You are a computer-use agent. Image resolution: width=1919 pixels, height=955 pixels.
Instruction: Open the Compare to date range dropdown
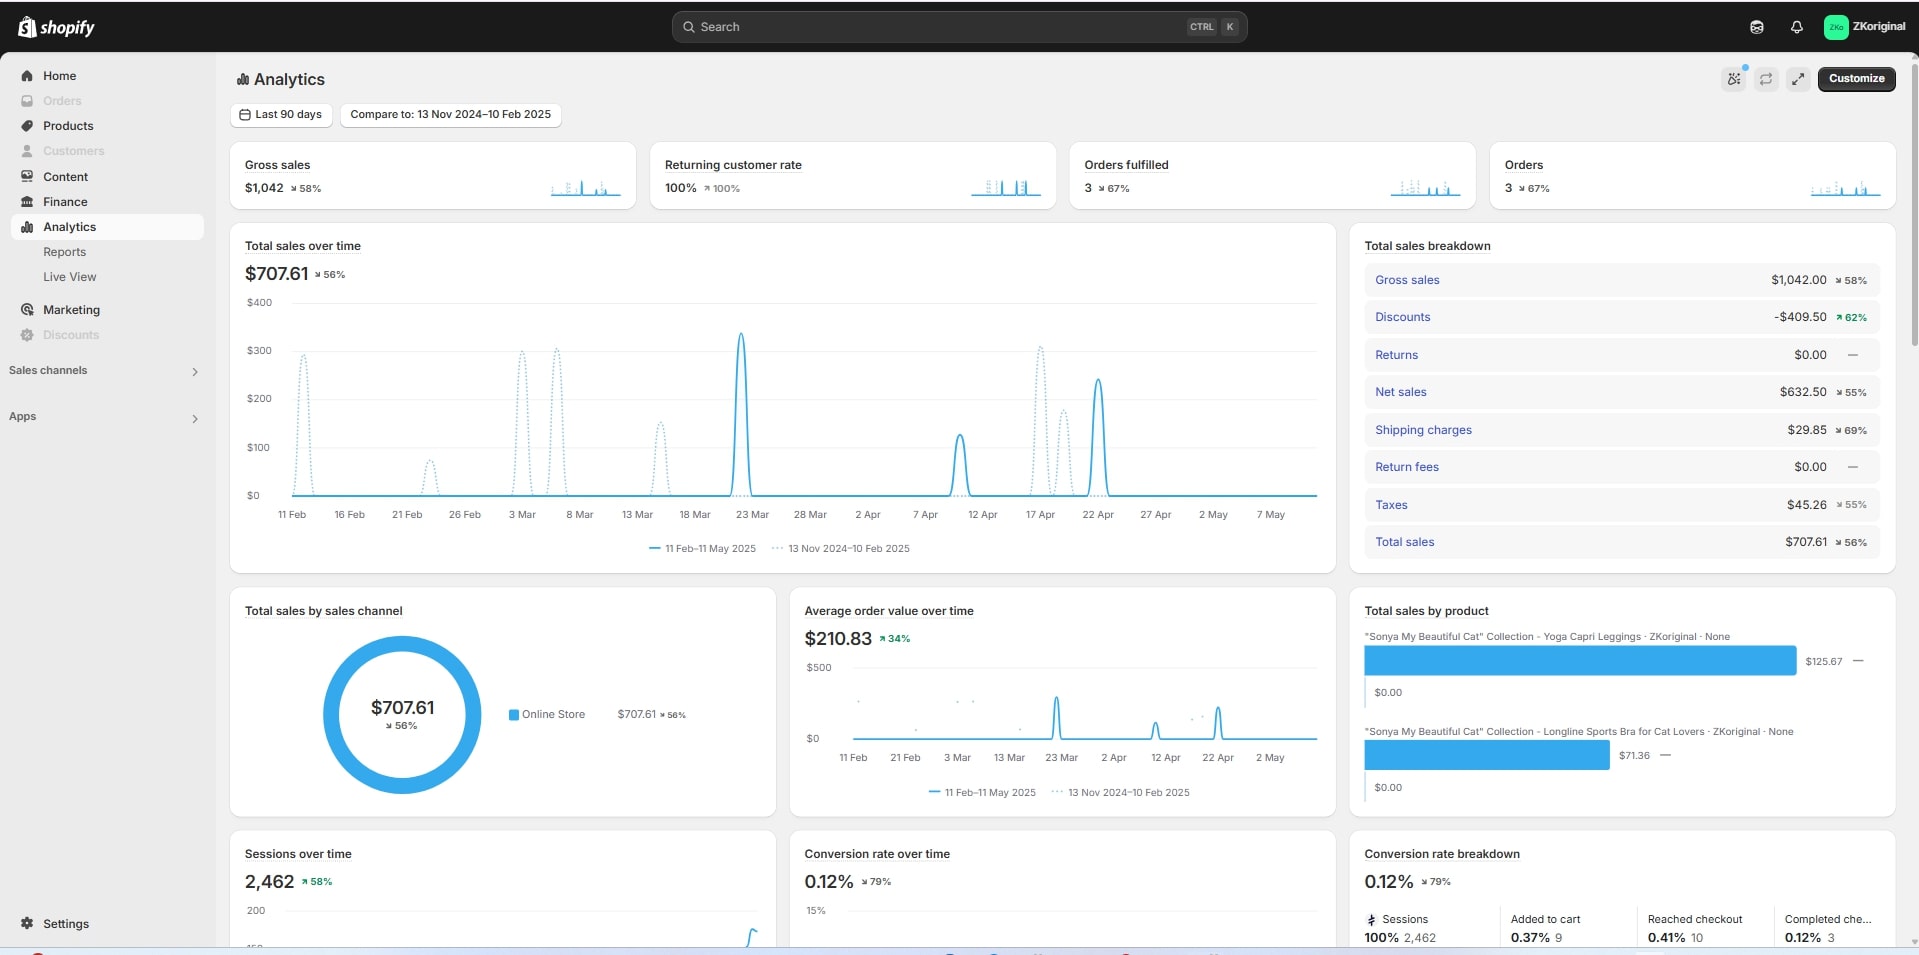[450, 115]
